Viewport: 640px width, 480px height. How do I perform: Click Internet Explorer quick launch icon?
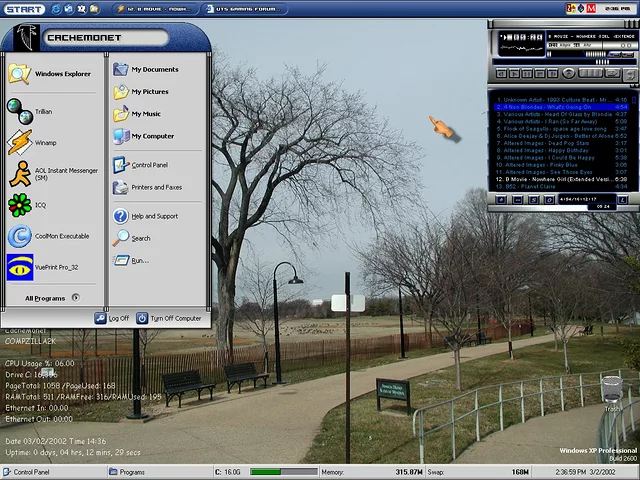(x=56, y=9)
